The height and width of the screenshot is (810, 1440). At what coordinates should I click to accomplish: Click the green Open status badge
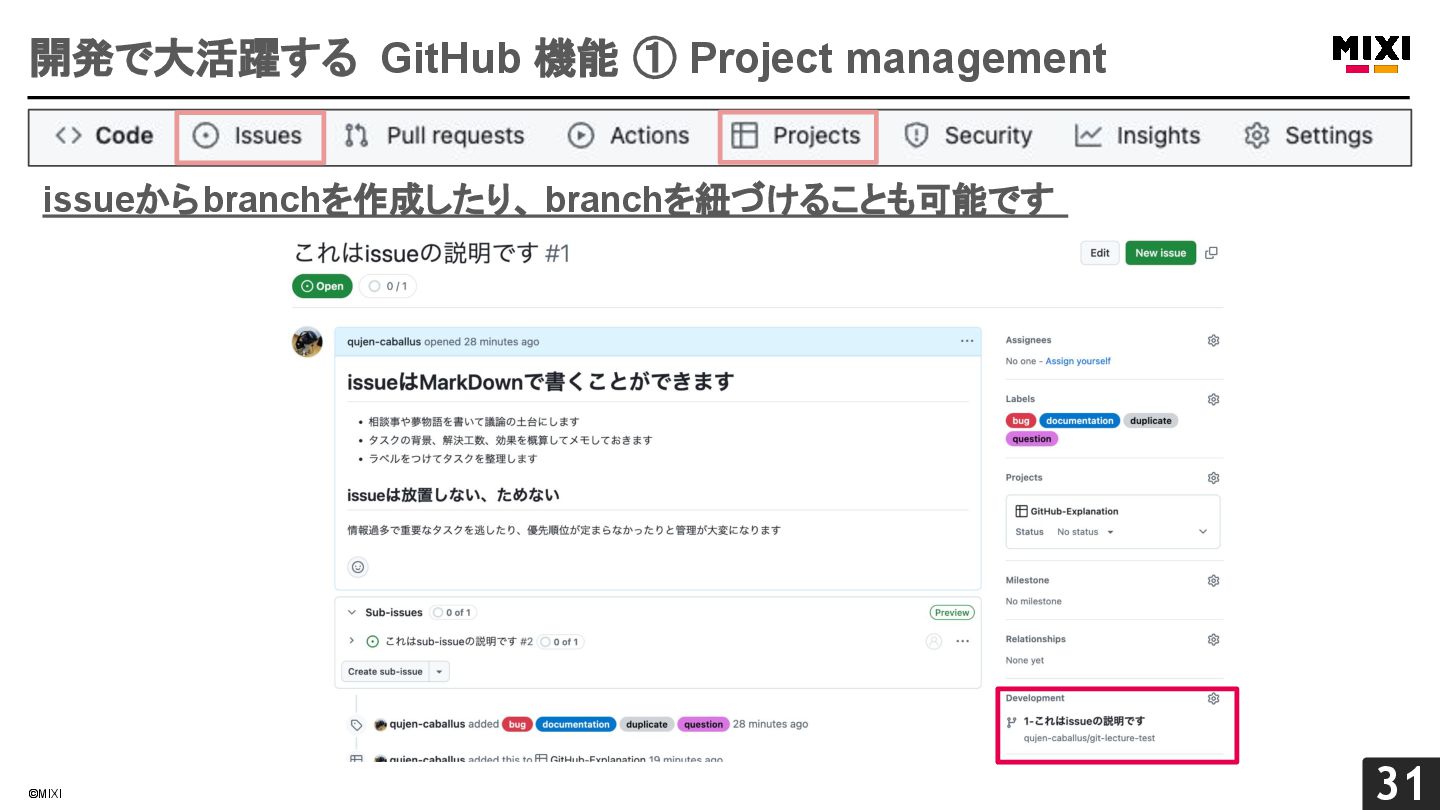pyautogui.click(x=322, y=286)
